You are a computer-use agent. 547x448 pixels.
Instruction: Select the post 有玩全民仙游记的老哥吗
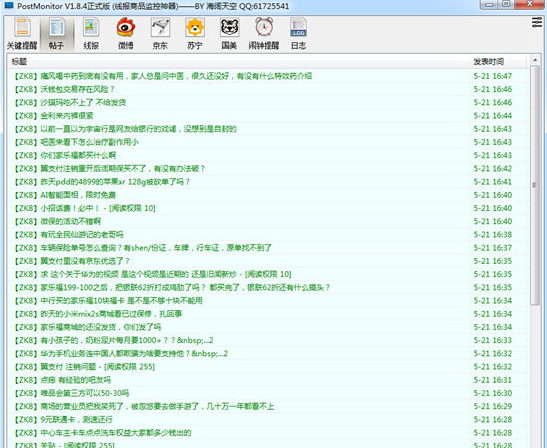point(68,234)
